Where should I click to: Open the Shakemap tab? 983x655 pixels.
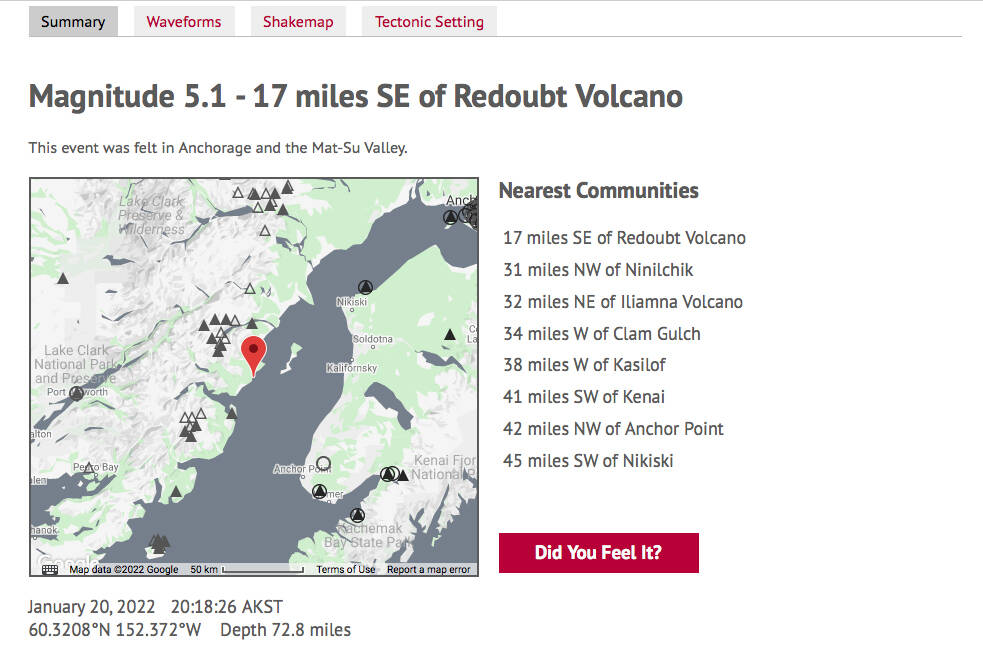pos(298,22)
